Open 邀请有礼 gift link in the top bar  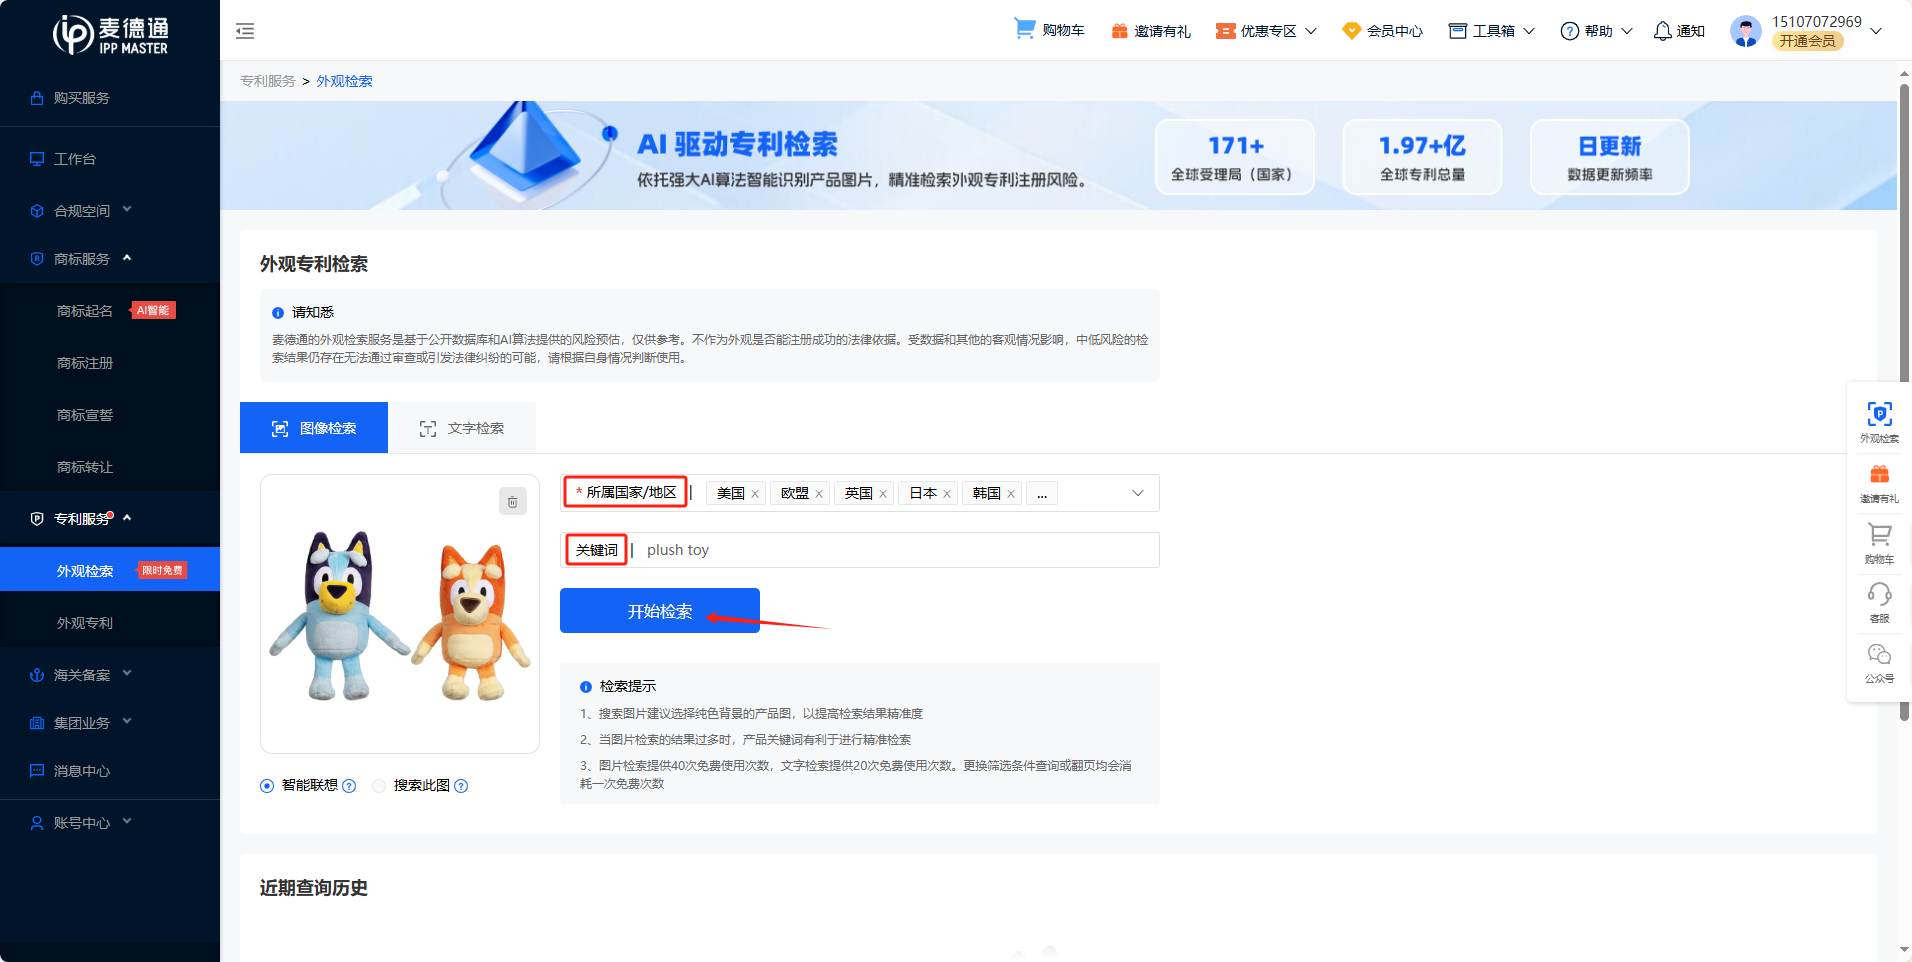pyautogui.click(x=1151, y=31)
